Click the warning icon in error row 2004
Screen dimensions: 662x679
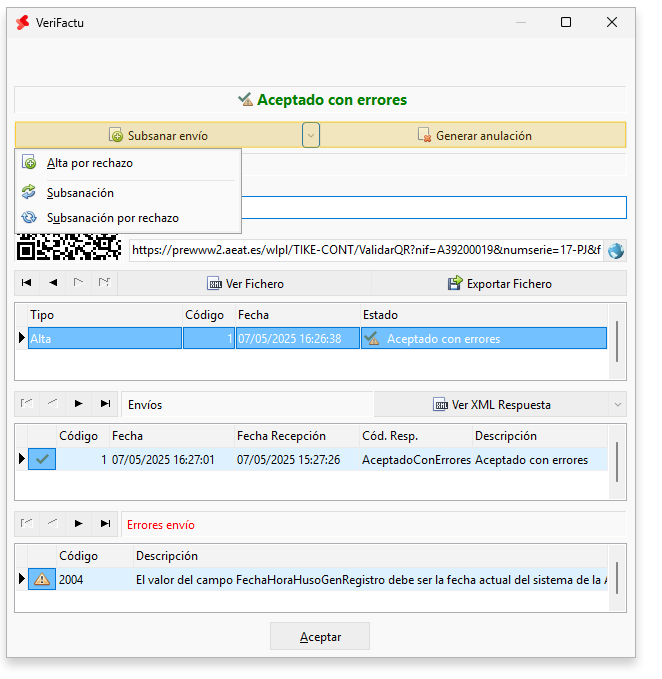[42, 579]
